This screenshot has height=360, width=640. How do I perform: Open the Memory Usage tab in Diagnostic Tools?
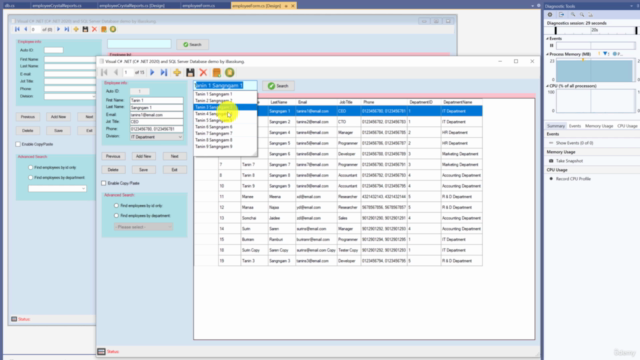pos(599,126)
